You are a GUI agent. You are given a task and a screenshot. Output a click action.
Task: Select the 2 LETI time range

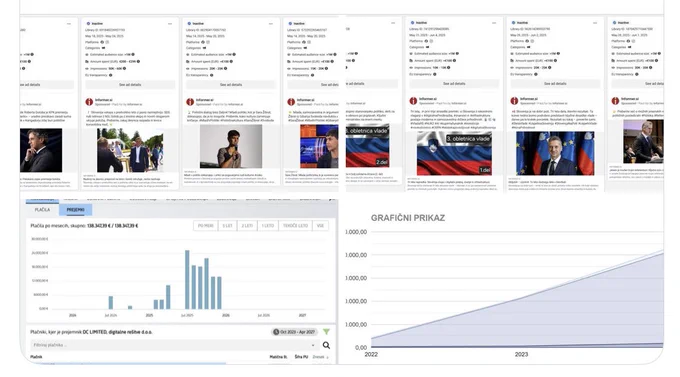click(x=247, y=226)
